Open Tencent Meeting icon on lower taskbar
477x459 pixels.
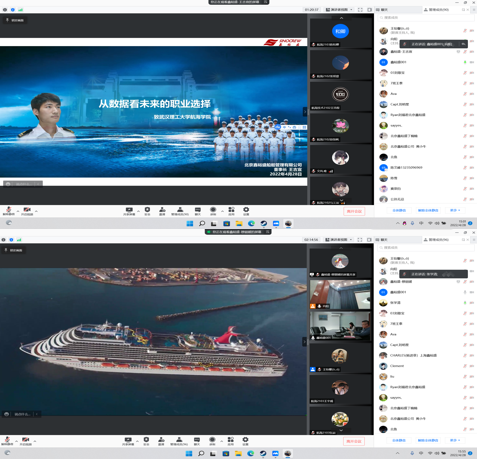275,453
